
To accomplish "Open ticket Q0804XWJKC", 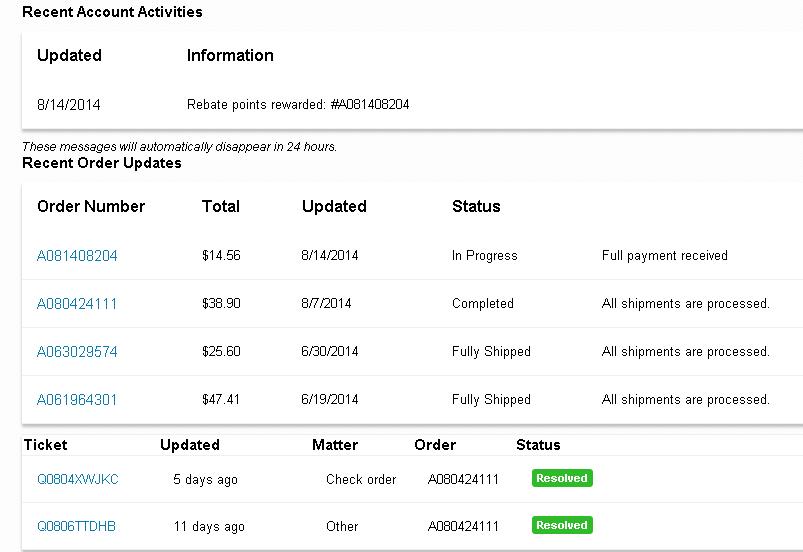I will 77,479.
